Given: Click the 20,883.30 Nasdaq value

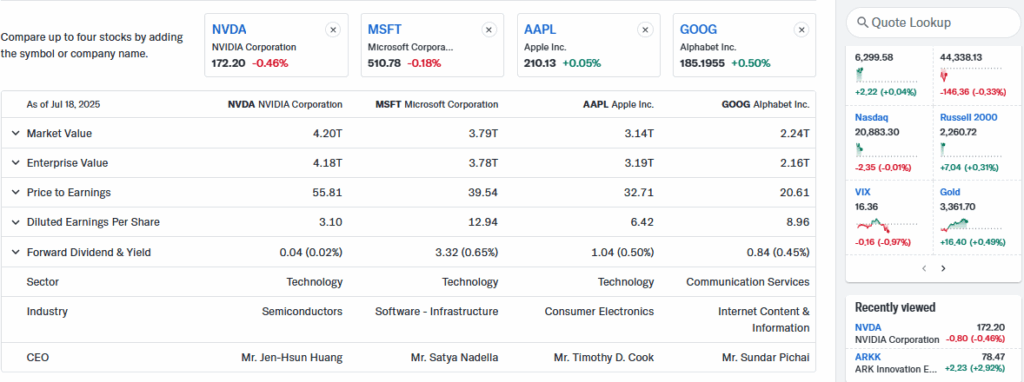Looking at the screenshot, I should (878, 132).
